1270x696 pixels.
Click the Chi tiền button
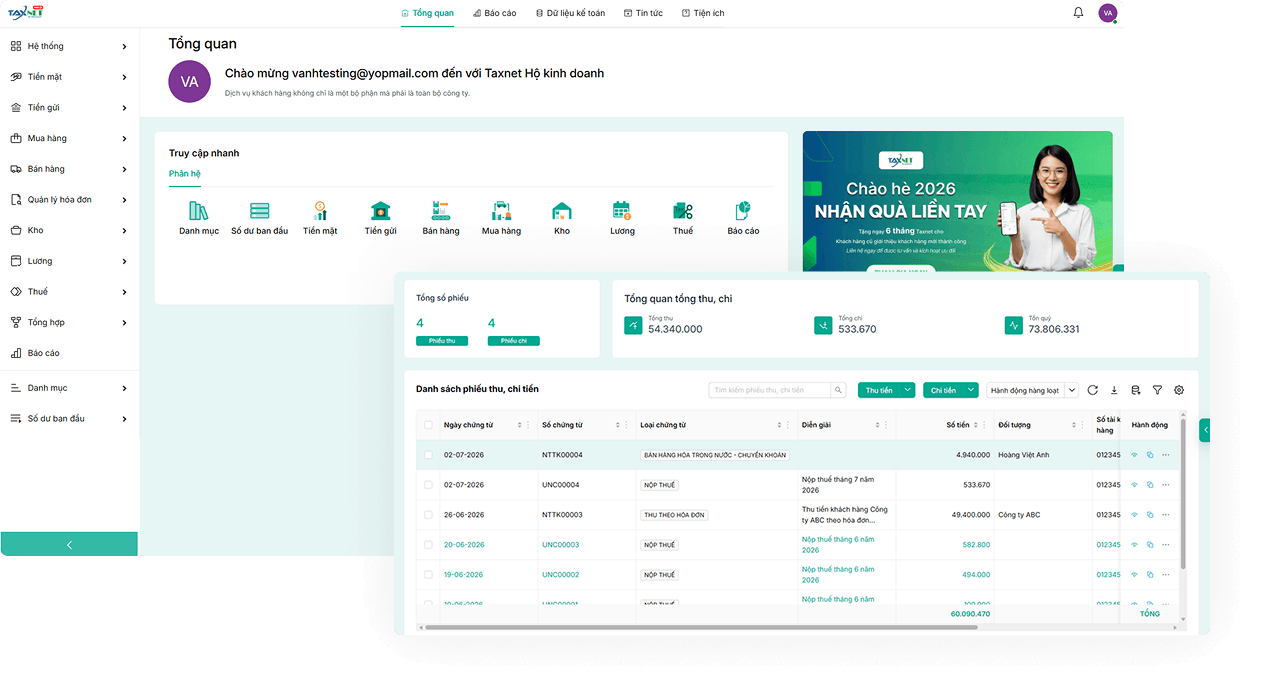(943, 390)
